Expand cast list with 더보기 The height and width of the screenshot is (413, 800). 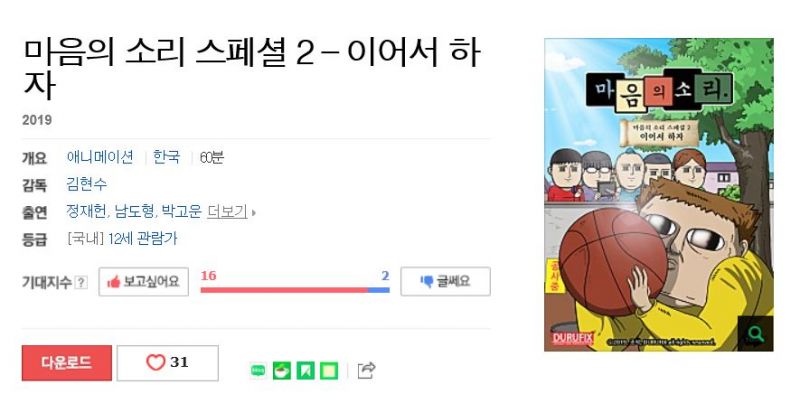[227, 211]
